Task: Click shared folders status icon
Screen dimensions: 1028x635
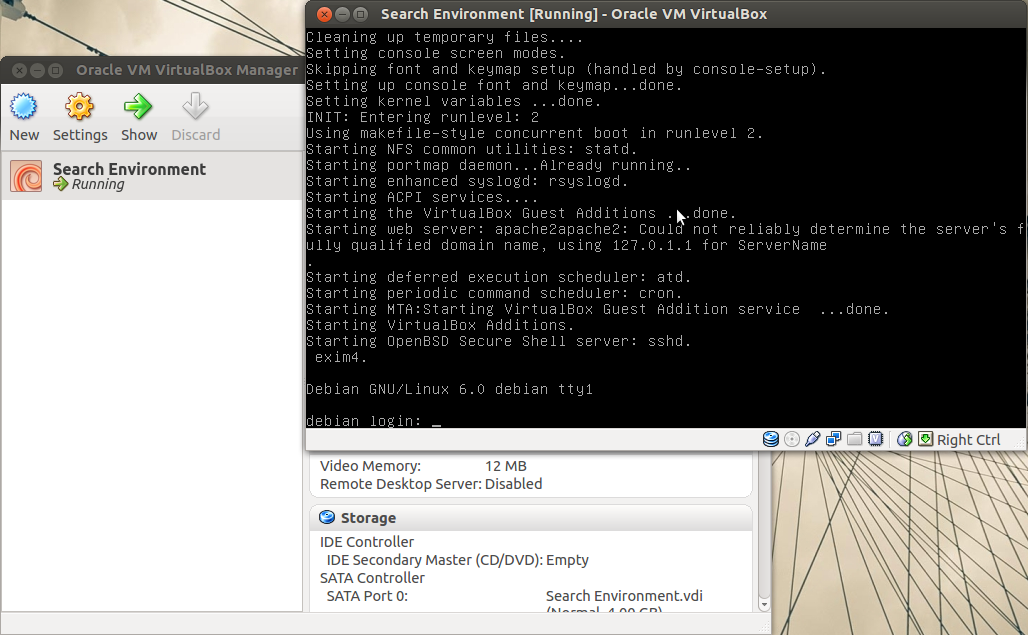Action: (x=854, y=439)
